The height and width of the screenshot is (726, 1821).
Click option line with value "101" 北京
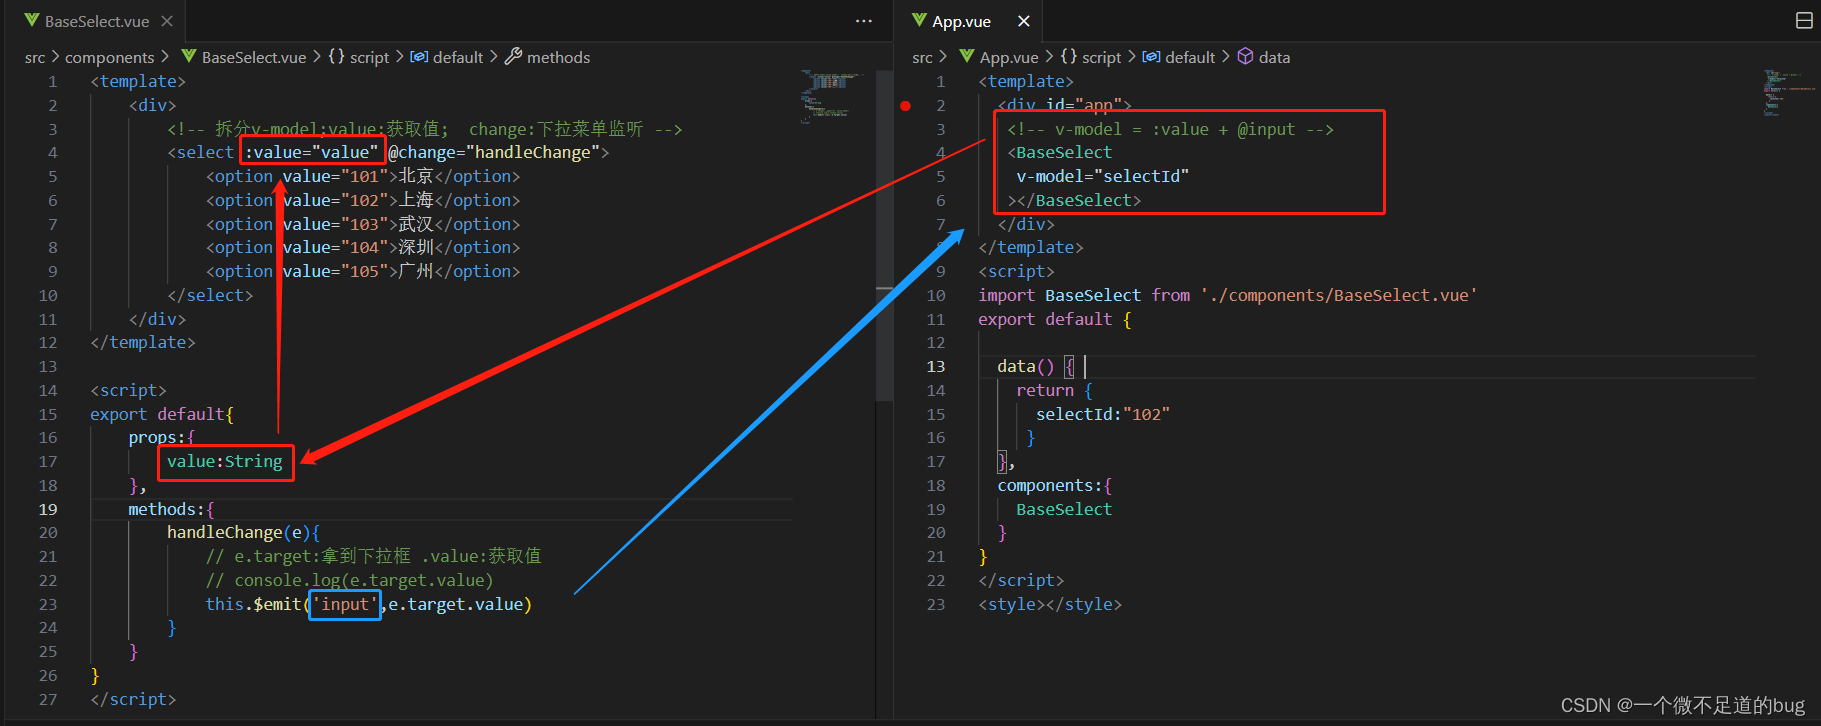click(x=363, y=176)
